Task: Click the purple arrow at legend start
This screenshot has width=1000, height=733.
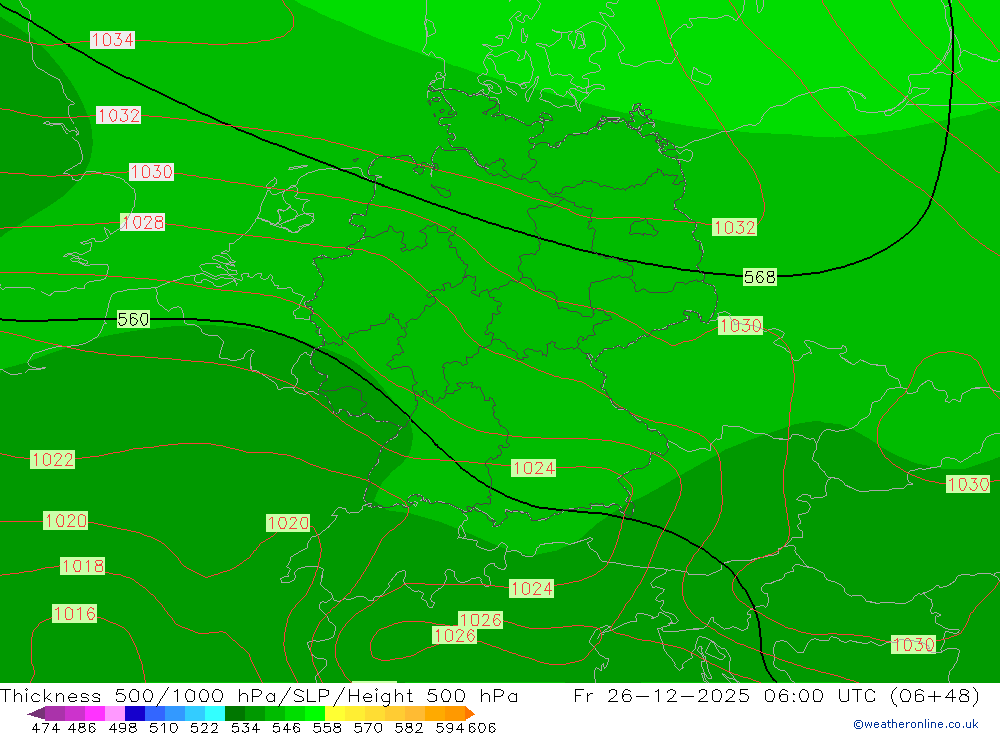Action: [36, 713]
